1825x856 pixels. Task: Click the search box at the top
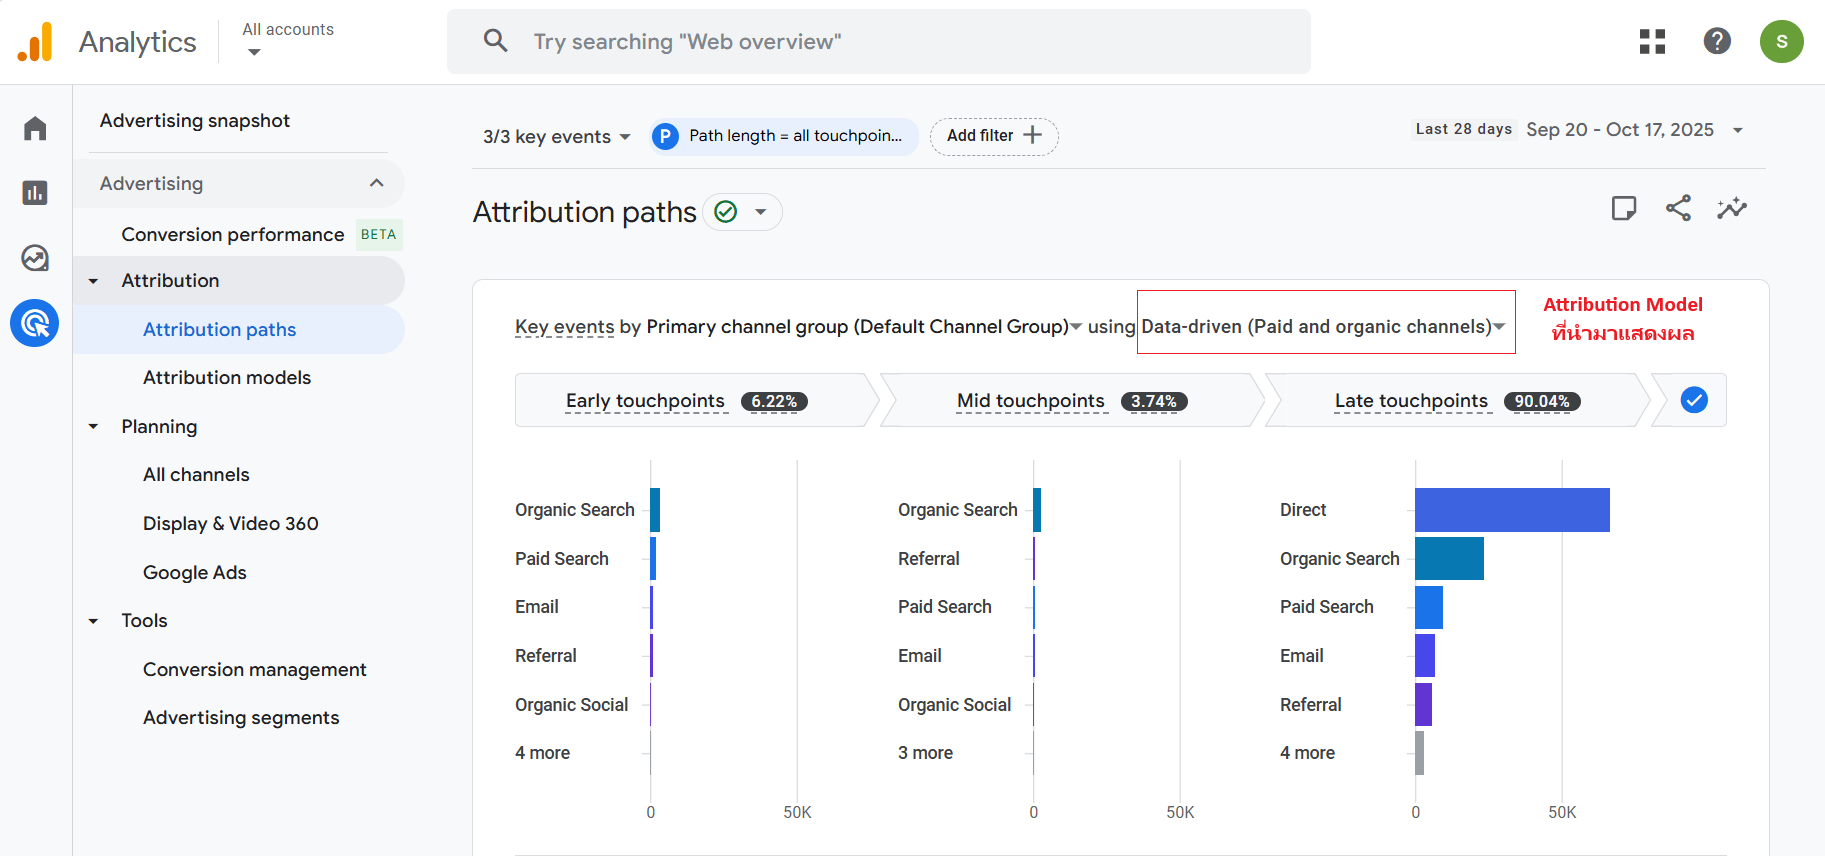coord(878,42)
